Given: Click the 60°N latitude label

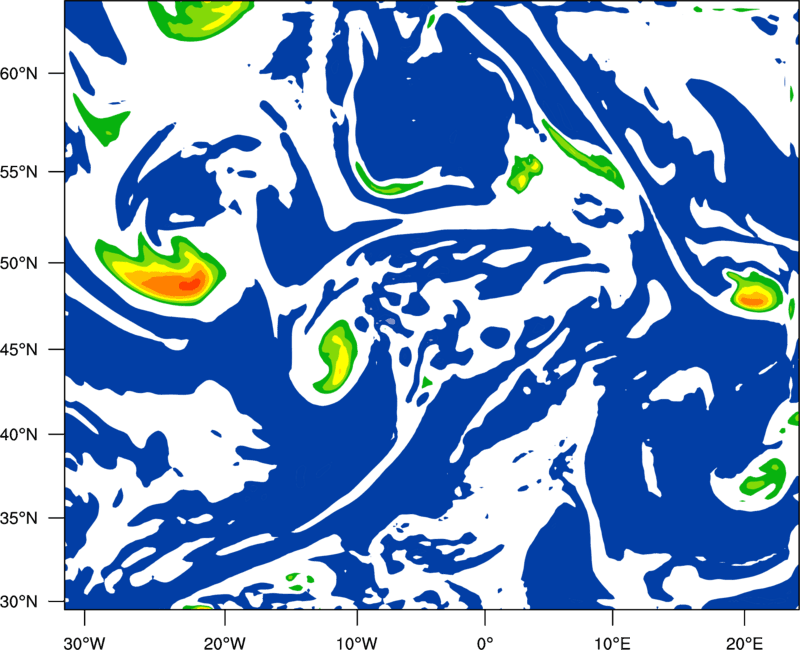Looking at the screenshot, I should (x=19, y=73).
